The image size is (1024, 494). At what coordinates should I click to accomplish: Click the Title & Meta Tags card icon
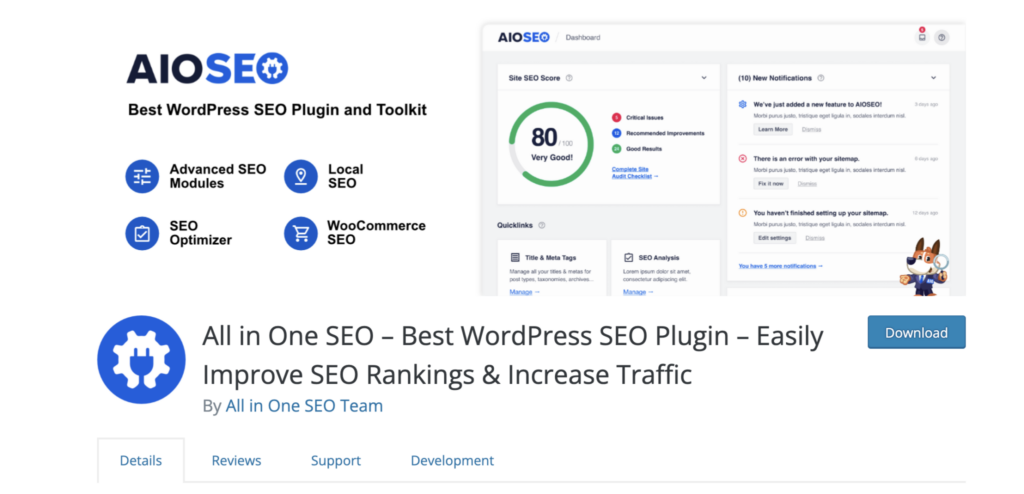515,257
